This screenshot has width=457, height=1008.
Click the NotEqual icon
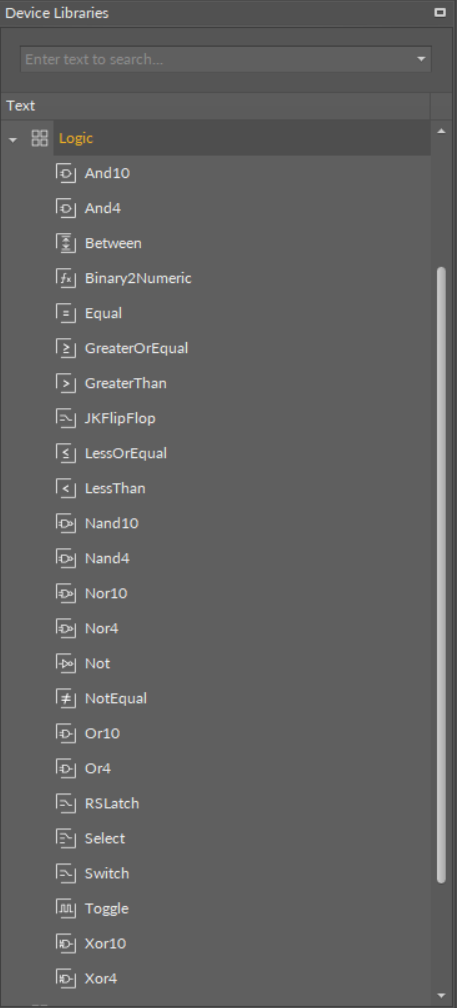point(66,698)
